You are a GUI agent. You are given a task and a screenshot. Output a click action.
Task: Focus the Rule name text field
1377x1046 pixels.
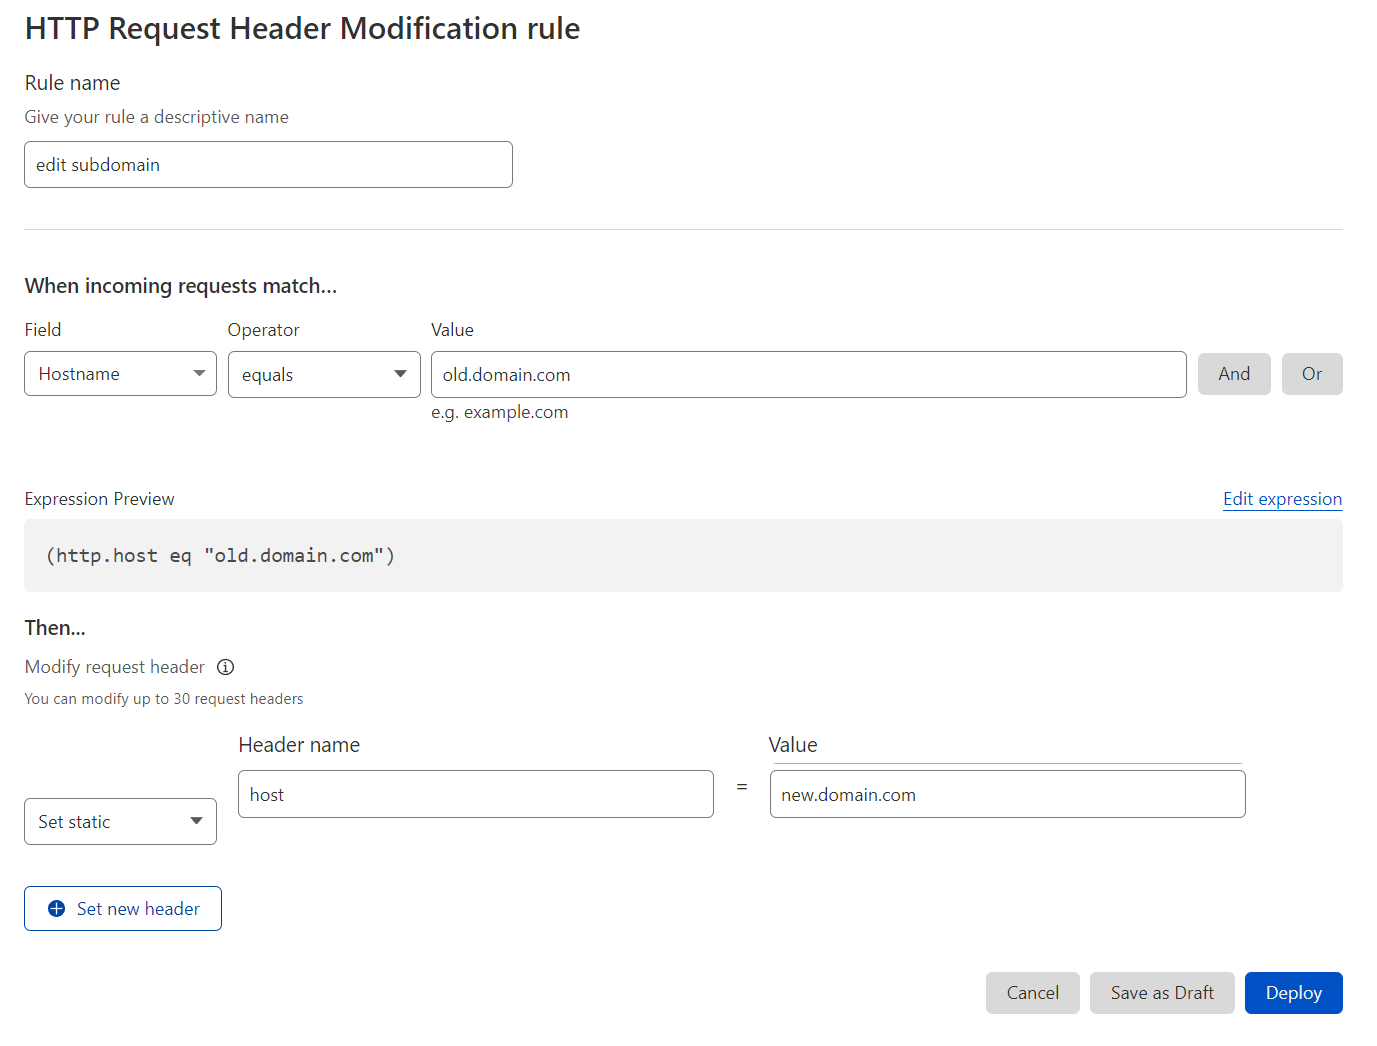(x=268, y=165)
